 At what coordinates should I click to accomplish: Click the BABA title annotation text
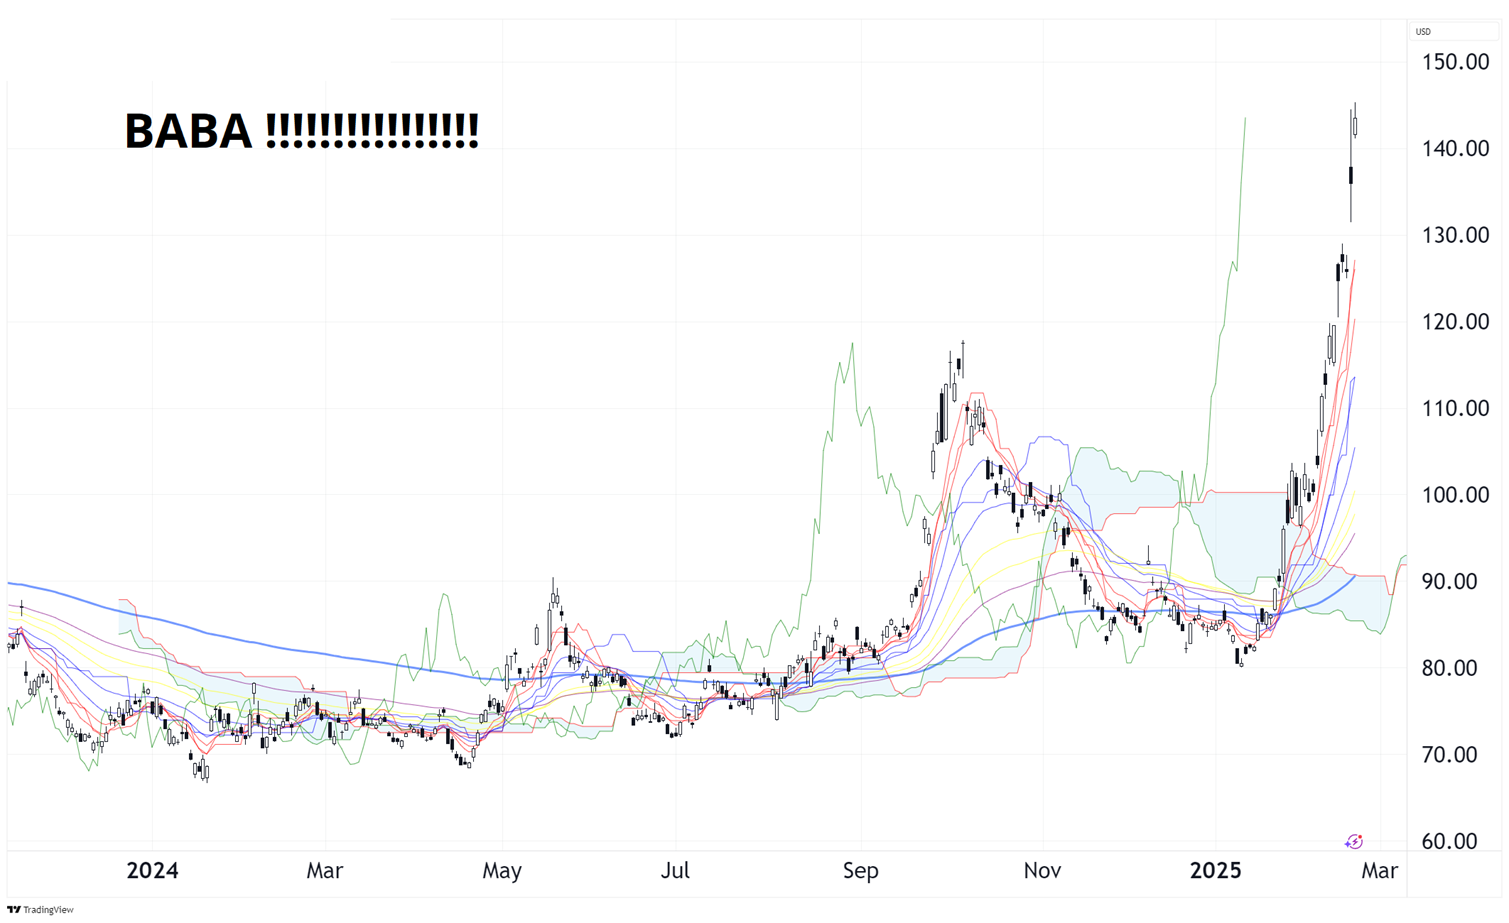(x=301, y=131)
